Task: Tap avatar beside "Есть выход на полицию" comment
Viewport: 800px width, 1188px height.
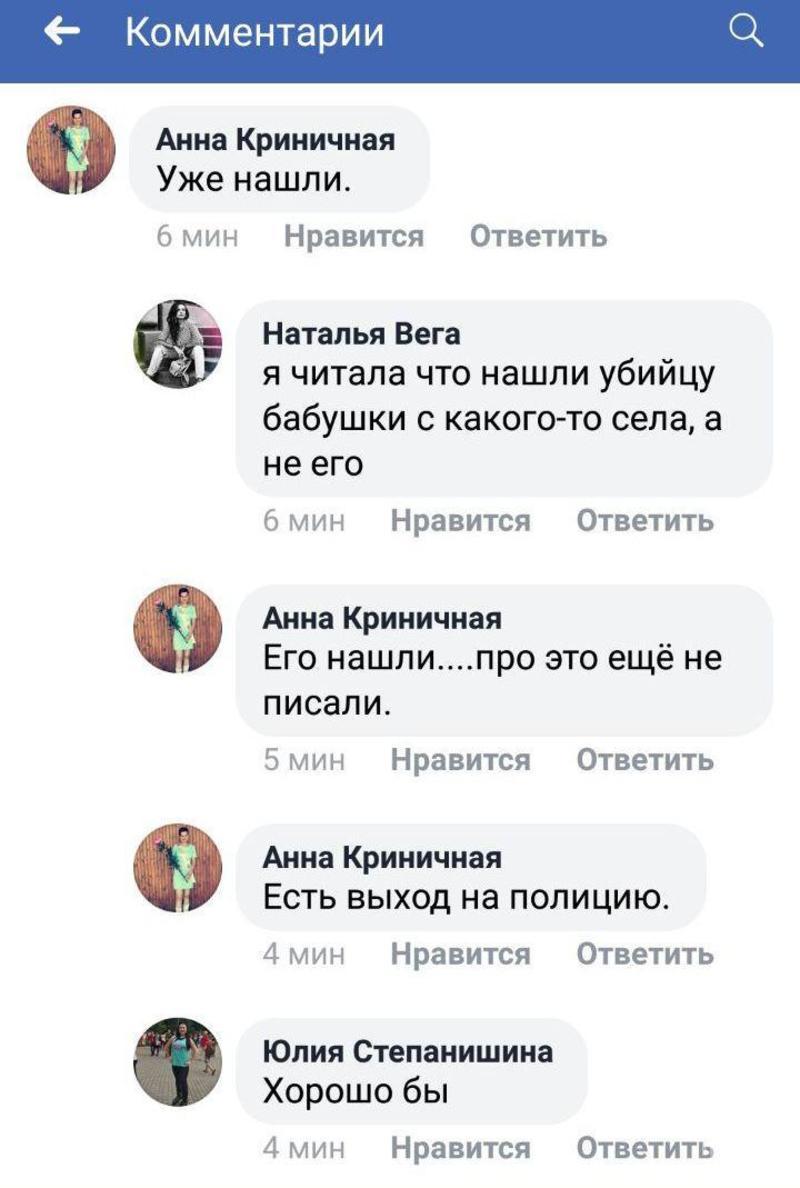Action: click(x=177, y=868)
